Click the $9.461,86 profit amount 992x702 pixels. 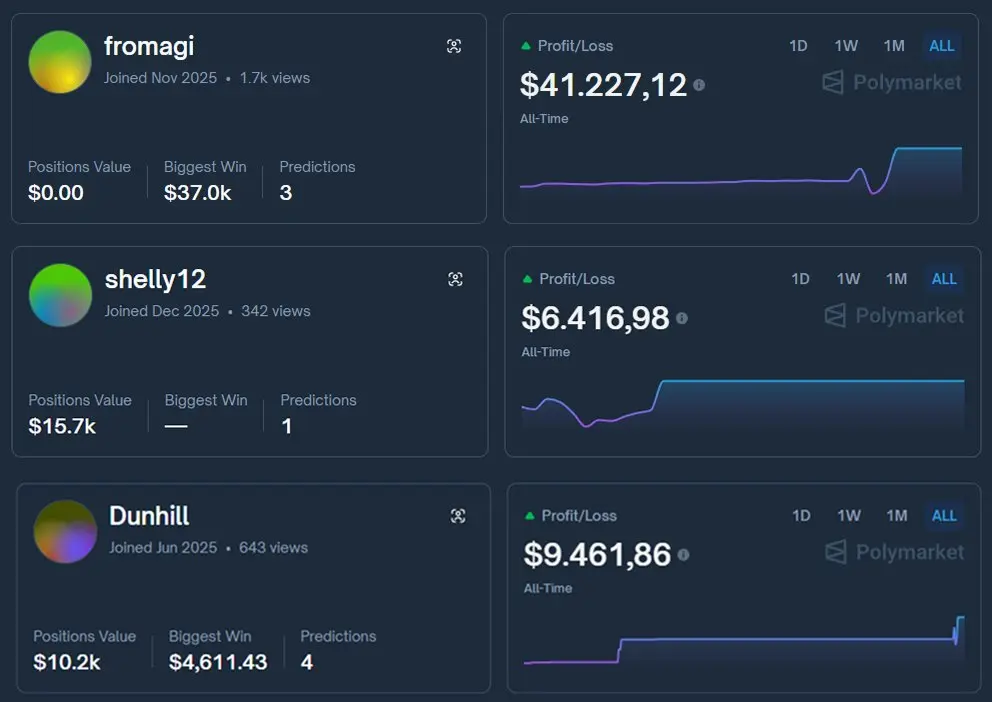tap(597, 555)
